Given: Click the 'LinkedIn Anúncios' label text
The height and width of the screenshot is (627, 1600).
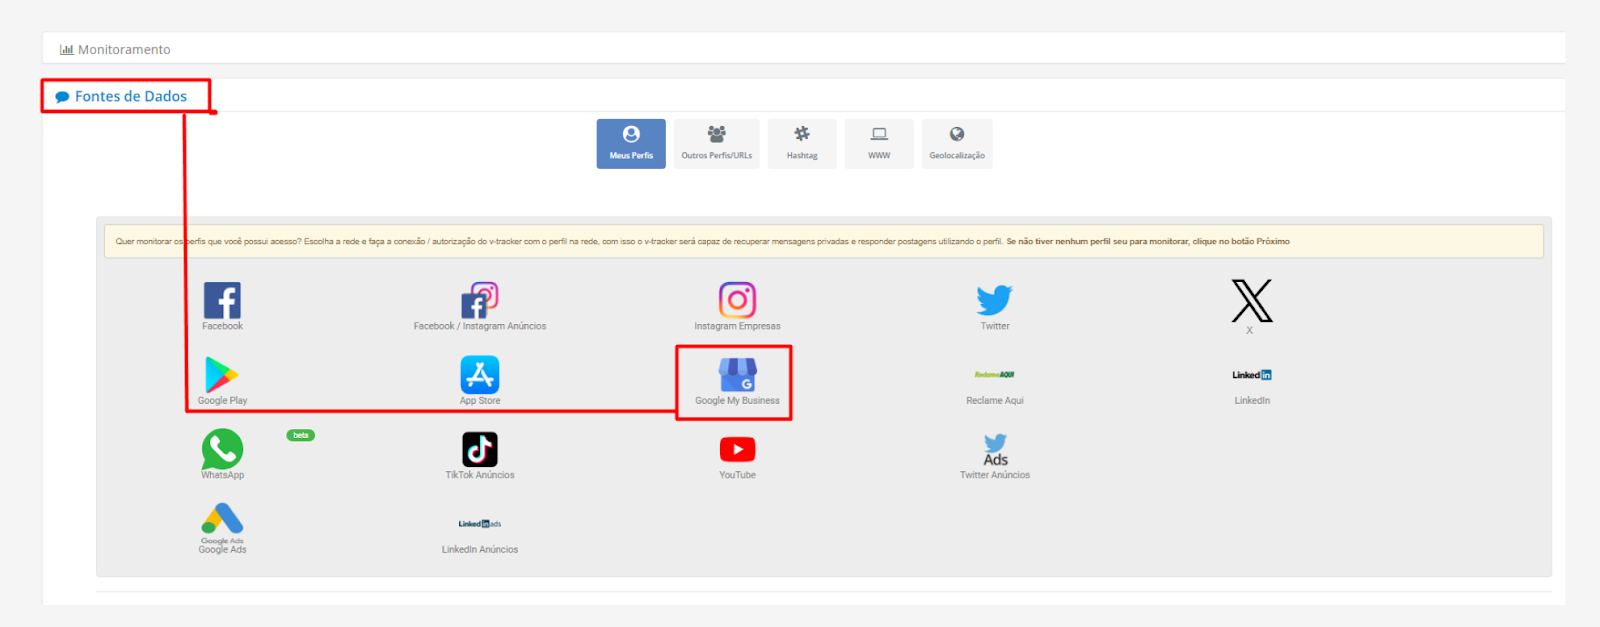Looking at the screenshot, I should coord(480,550).
